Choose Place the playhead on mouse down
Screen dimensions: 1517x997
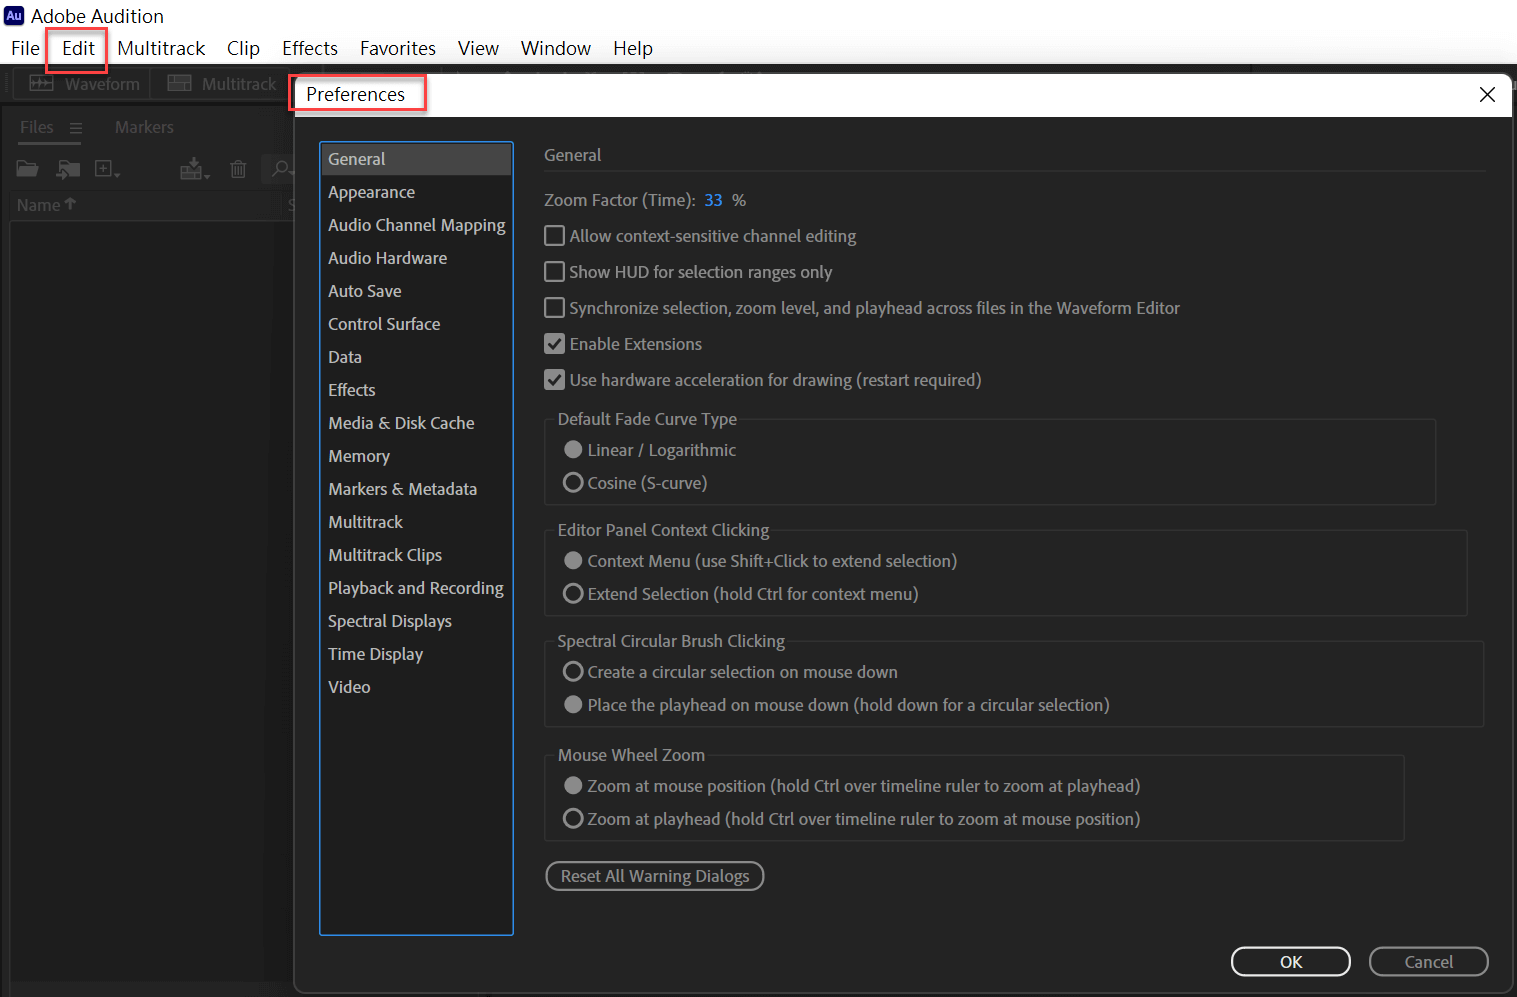click(573, 705)
